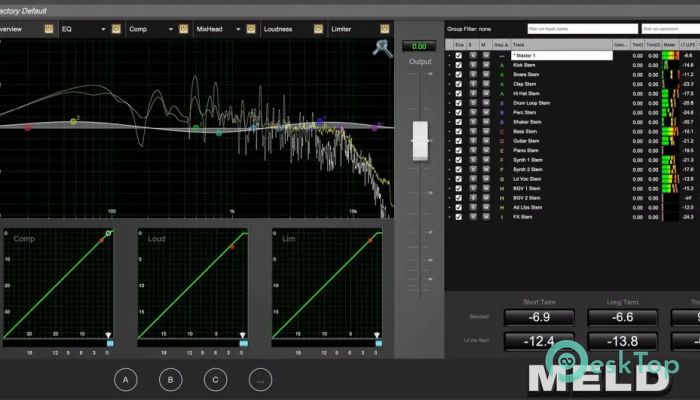Toggle the Comp module power button
This screenshot has width=700, height=400.
pos(181,30)
